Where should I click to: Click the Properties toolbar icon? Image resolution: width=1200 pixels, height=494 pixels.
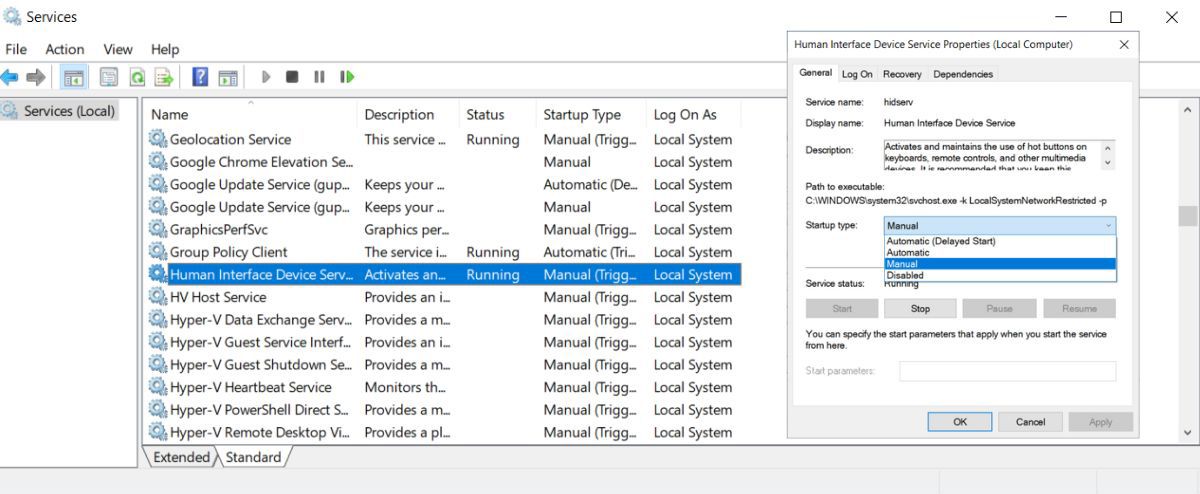pos(109,77)
